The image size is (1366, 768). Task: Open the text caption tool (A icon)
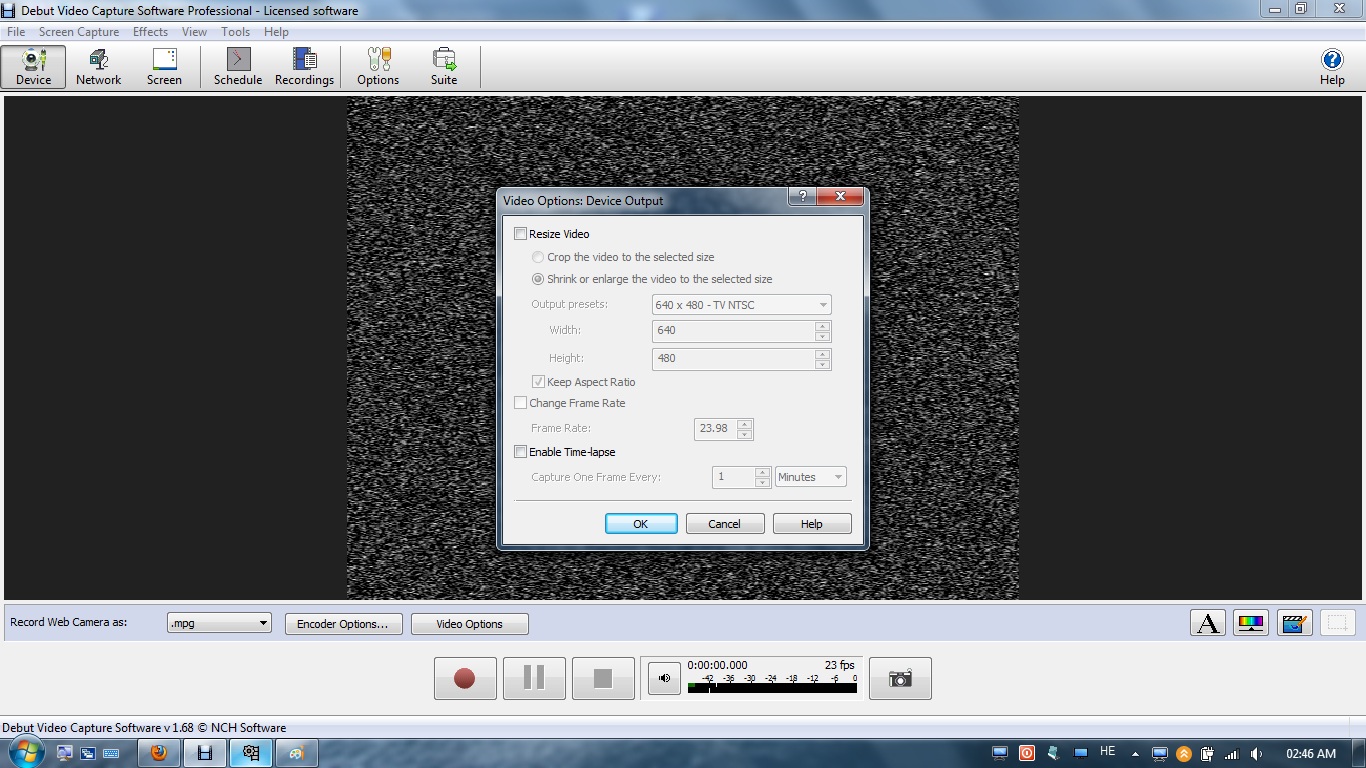coord(1208,623)
